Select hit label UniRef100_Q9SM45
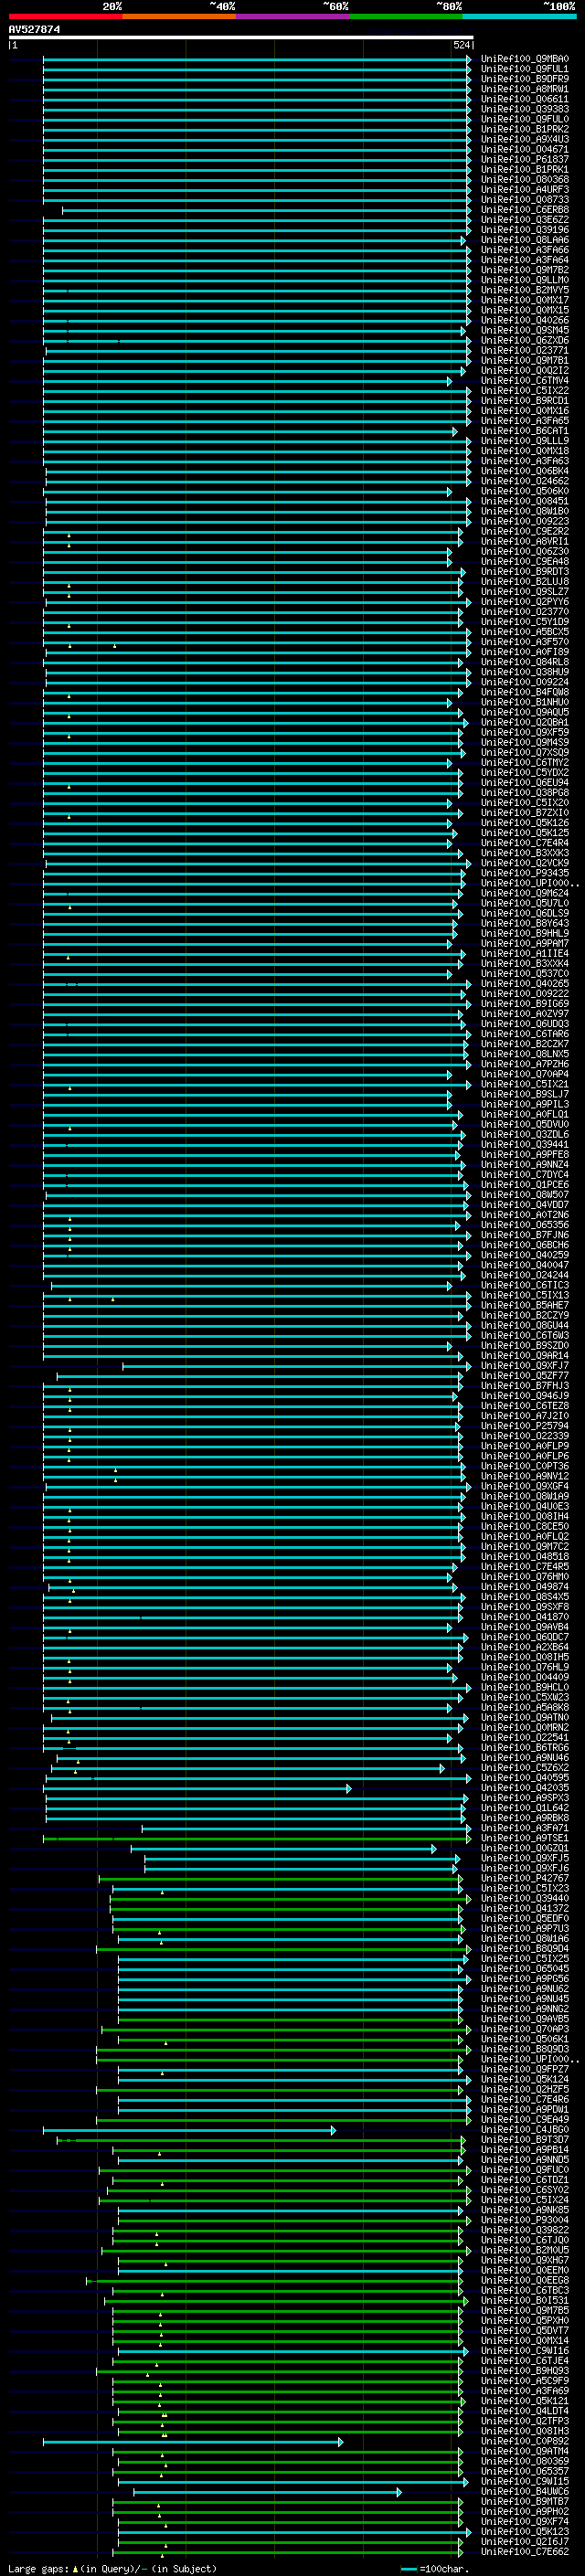The image size is (585, 2576). (524, 330)
